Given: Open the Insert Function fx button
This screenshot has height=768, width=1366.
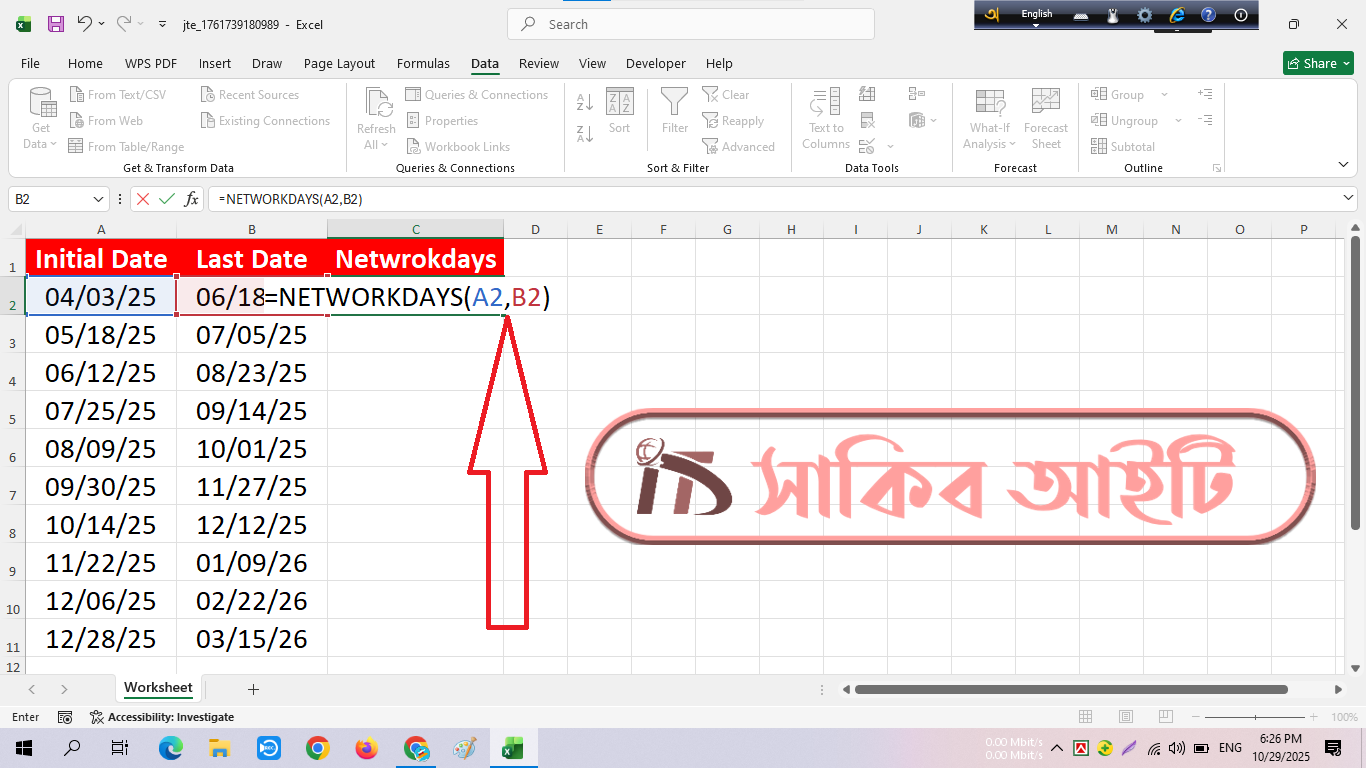Looking at the screenshot, I should click(191, 199).
